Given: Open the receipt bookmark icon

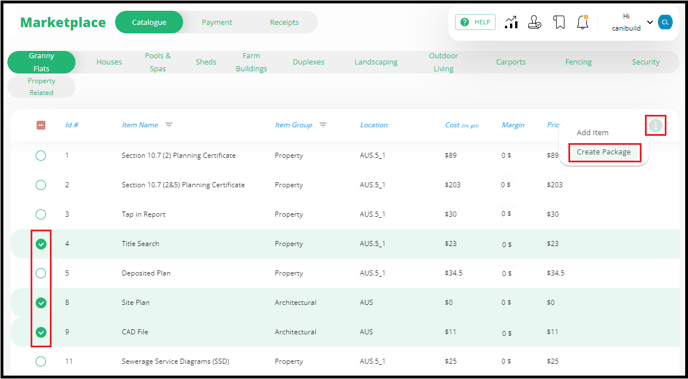Looking at the screenshot, I should (559, 22).
